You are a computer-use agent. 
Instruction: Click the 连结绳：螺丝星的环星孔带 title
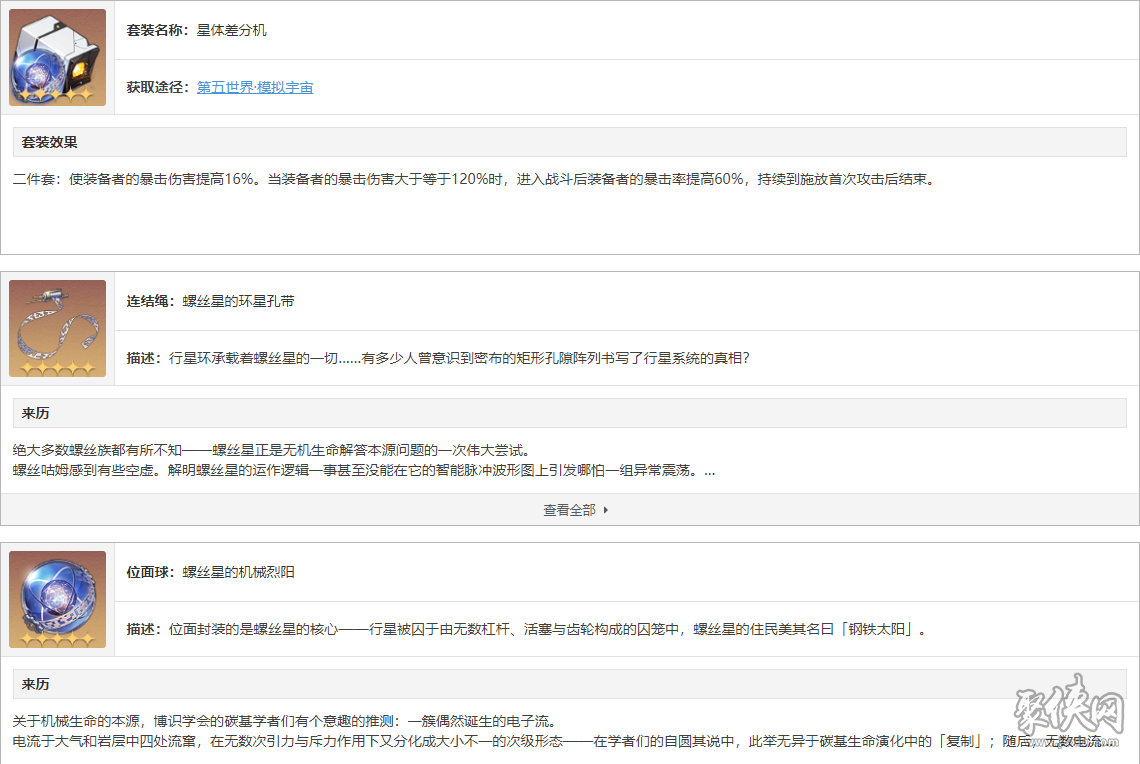(x=211, y=302)
